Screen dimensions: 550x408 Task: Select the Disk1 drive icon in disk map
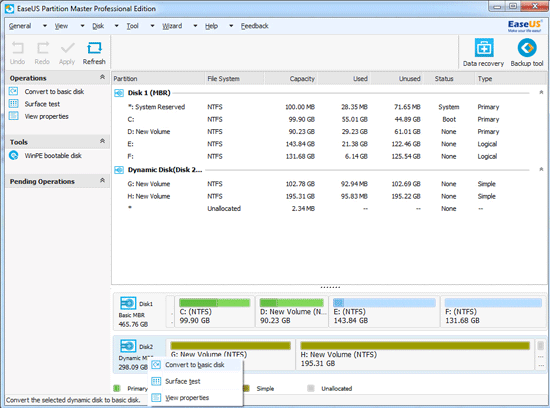pyautogui.click(x=128, y=303)
